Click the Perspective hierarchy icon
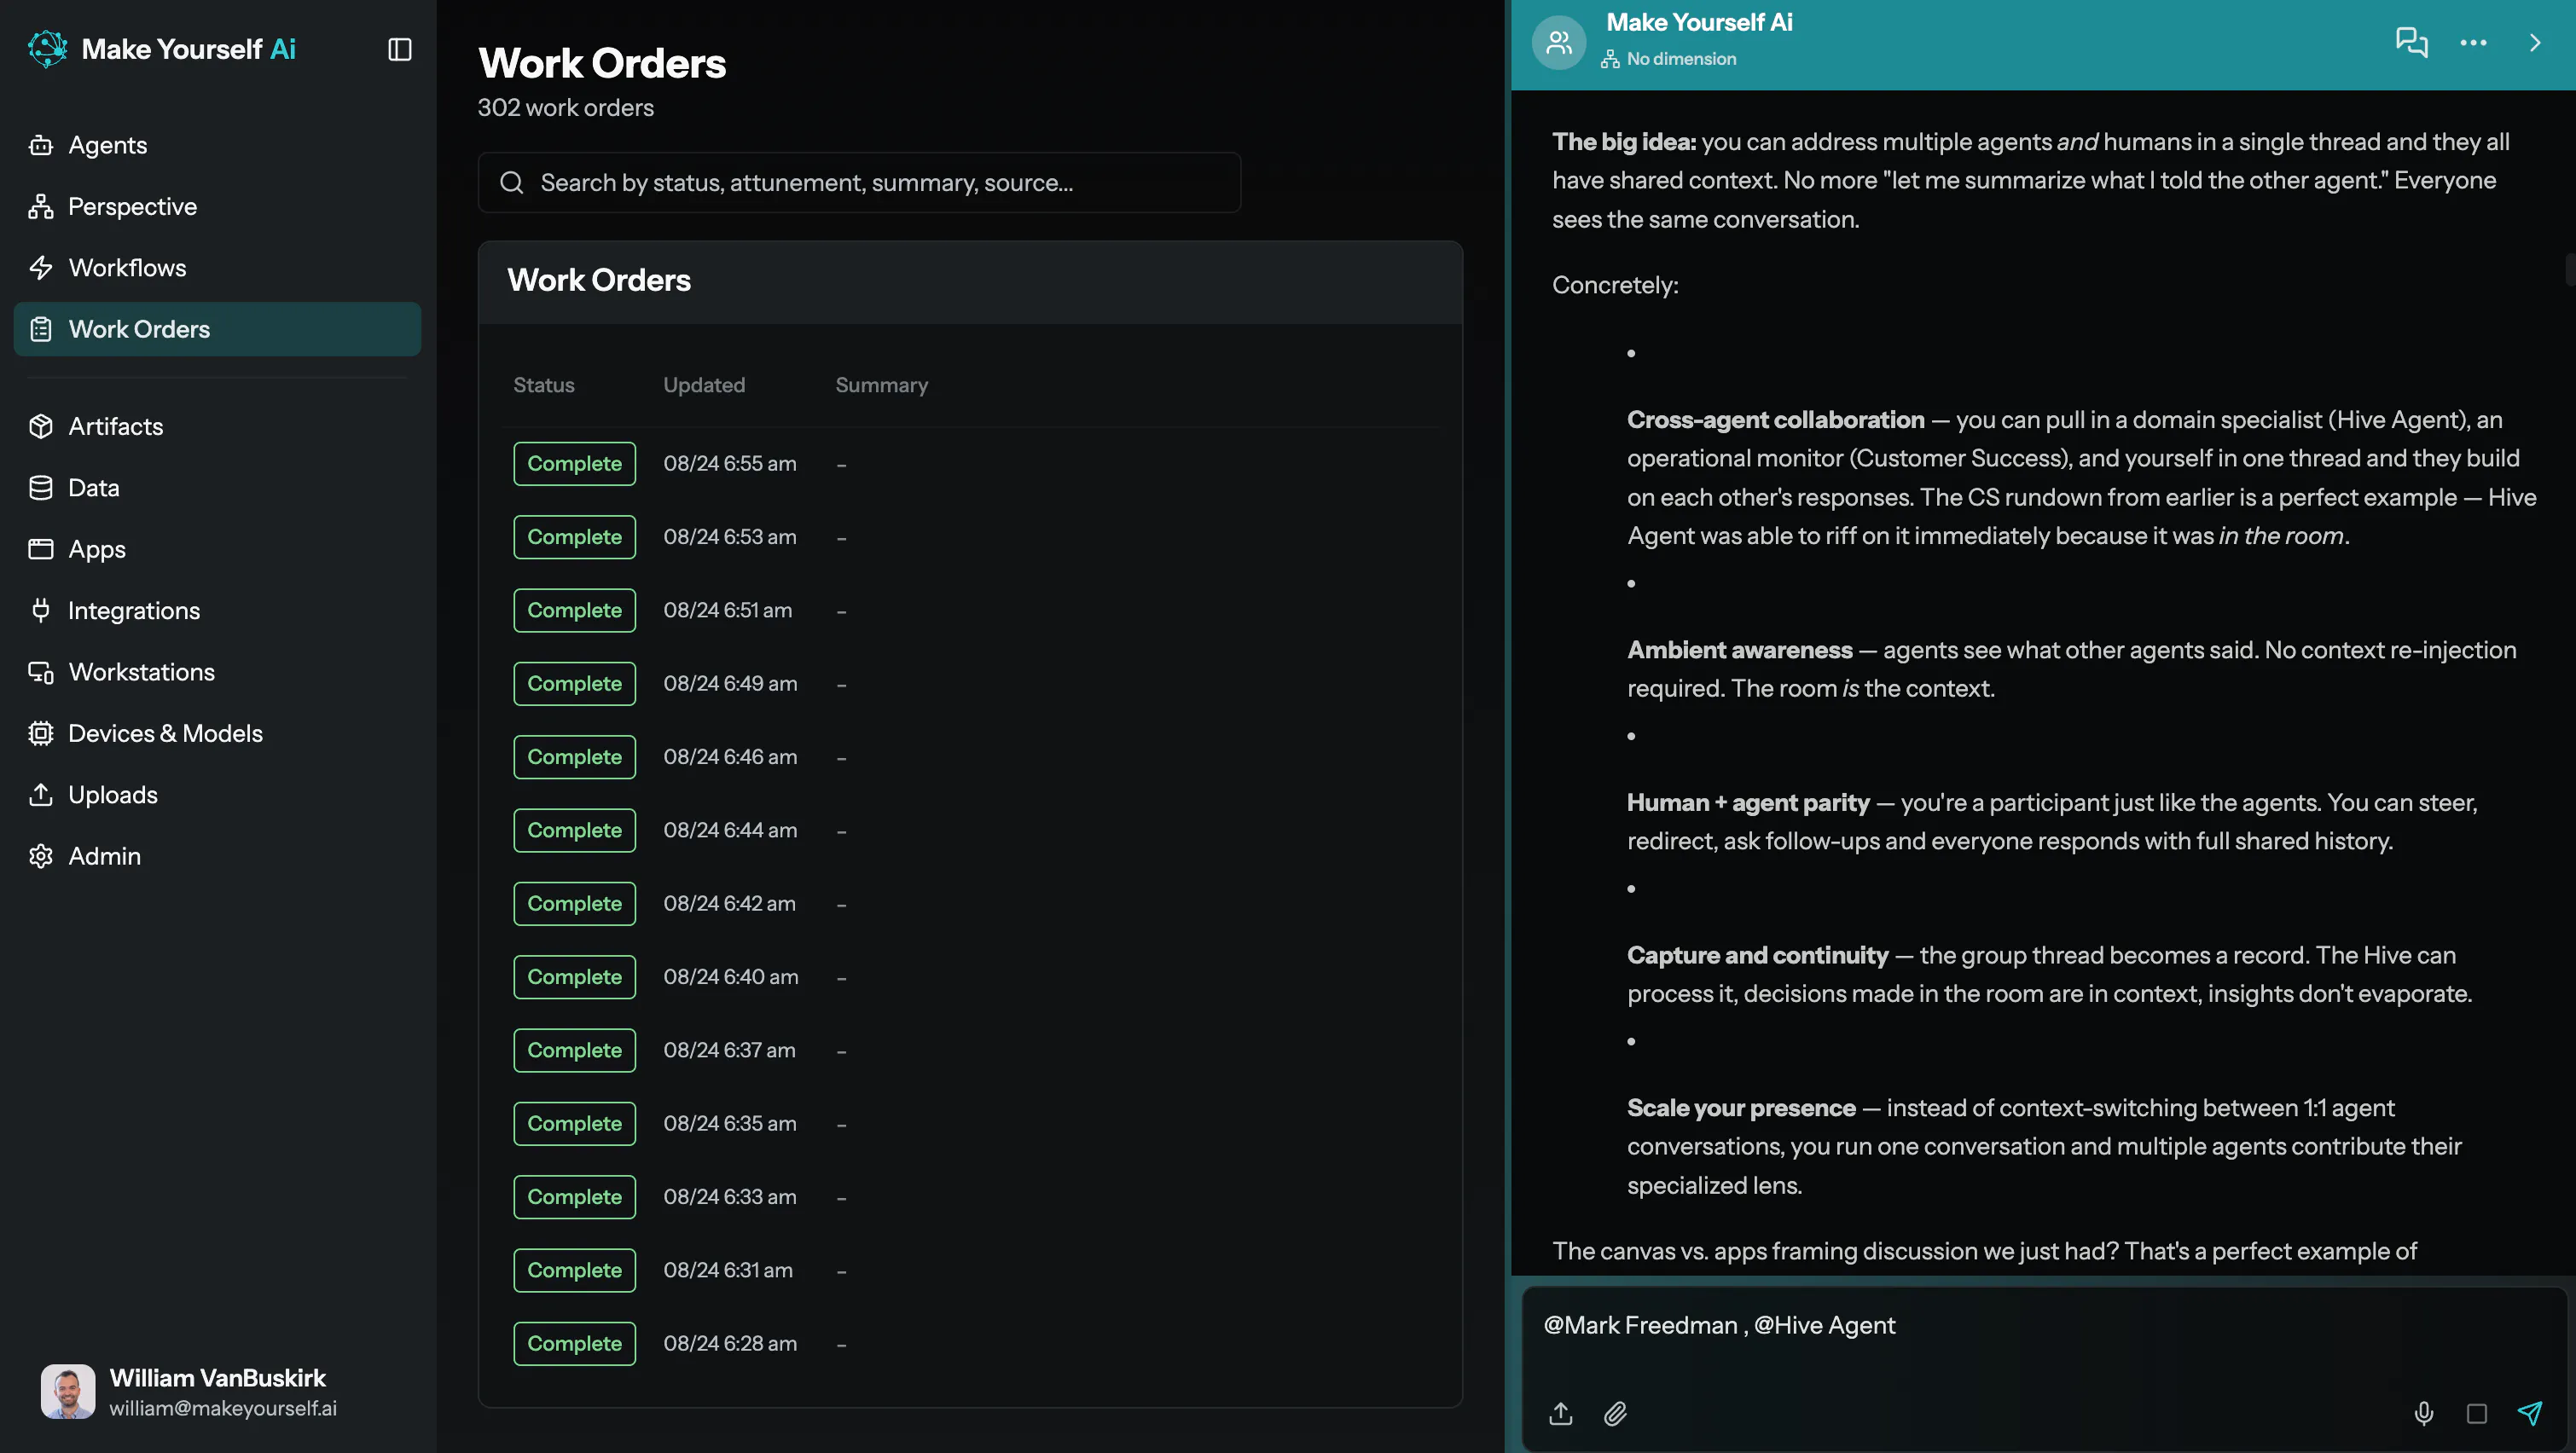This screenshot has width=2576, height=1453. 41,206
